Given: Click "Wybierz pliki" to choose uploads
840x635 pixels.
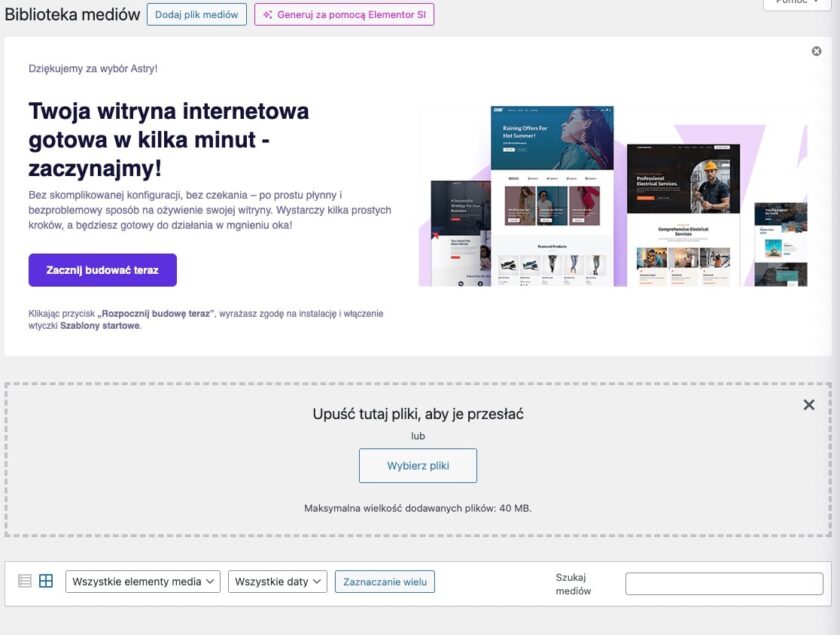Looking at the screenshot, I should tap(418, 465).
